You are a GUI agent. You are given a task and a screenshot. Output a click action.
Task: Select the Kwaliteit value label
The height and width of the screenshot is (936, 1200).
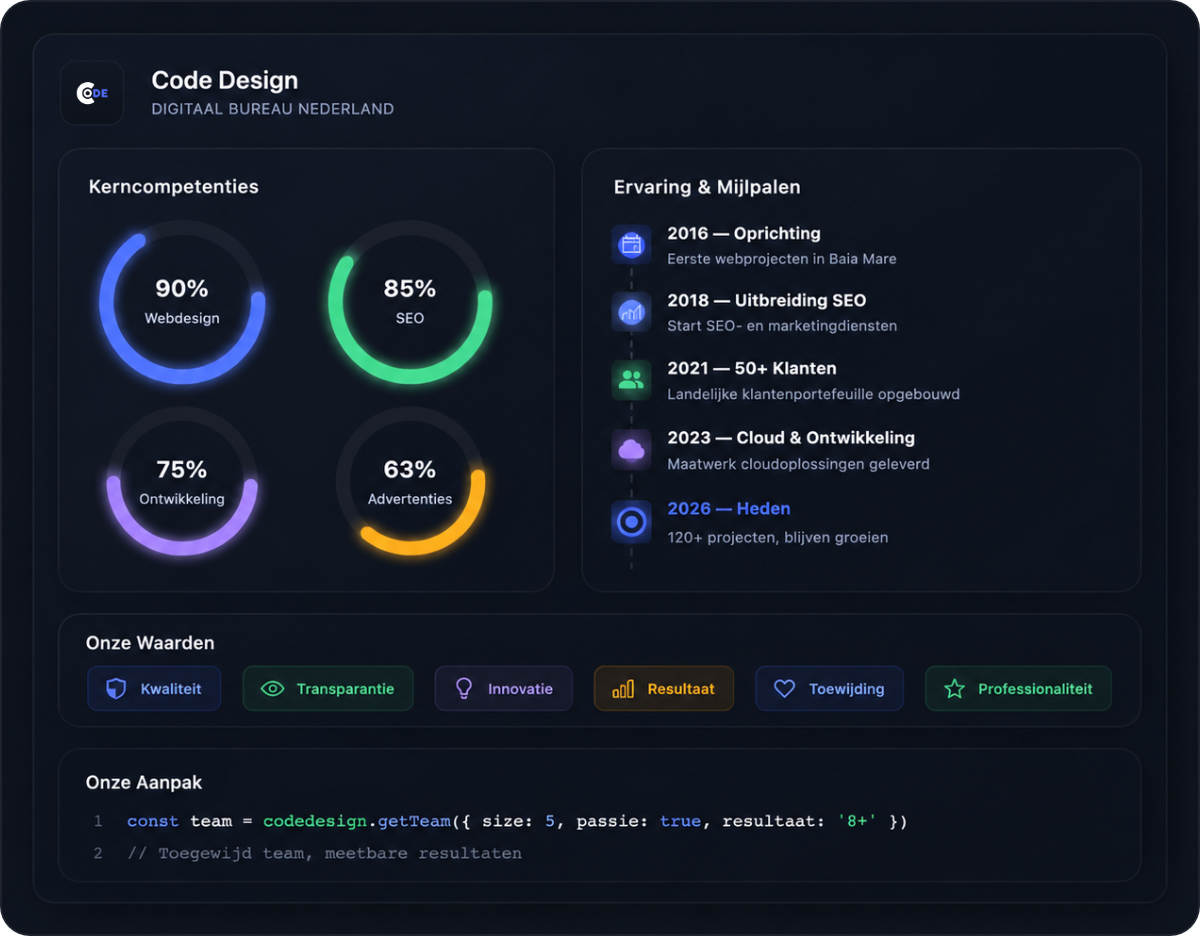pos(171,689)
